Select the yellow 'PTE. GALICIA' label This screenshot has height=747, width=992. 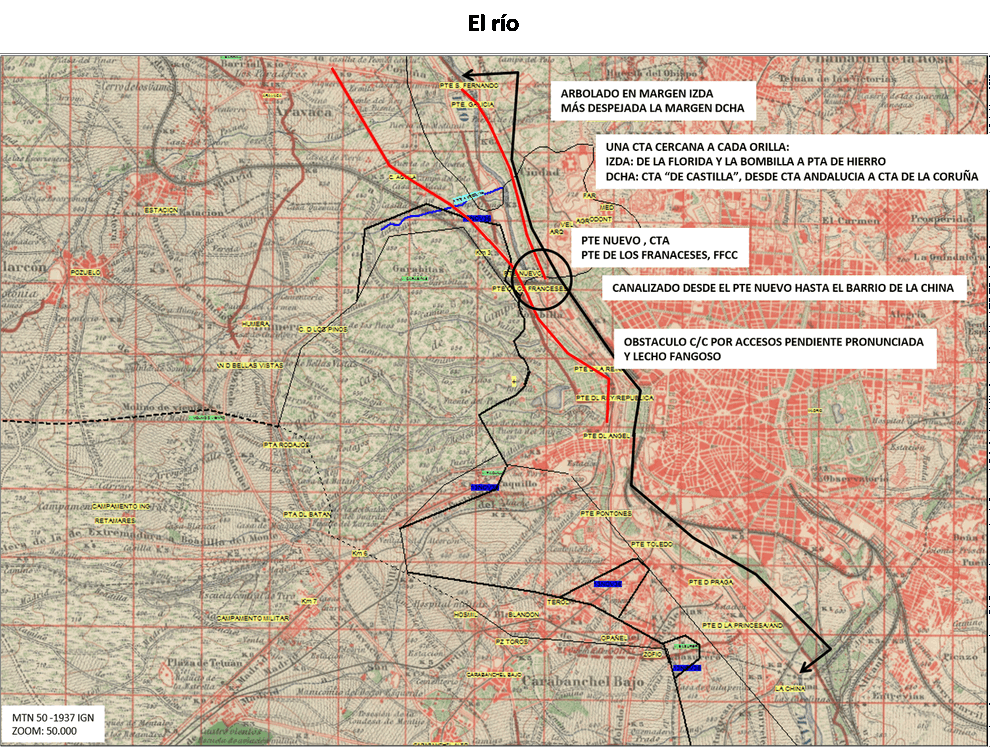coord(473,104)
